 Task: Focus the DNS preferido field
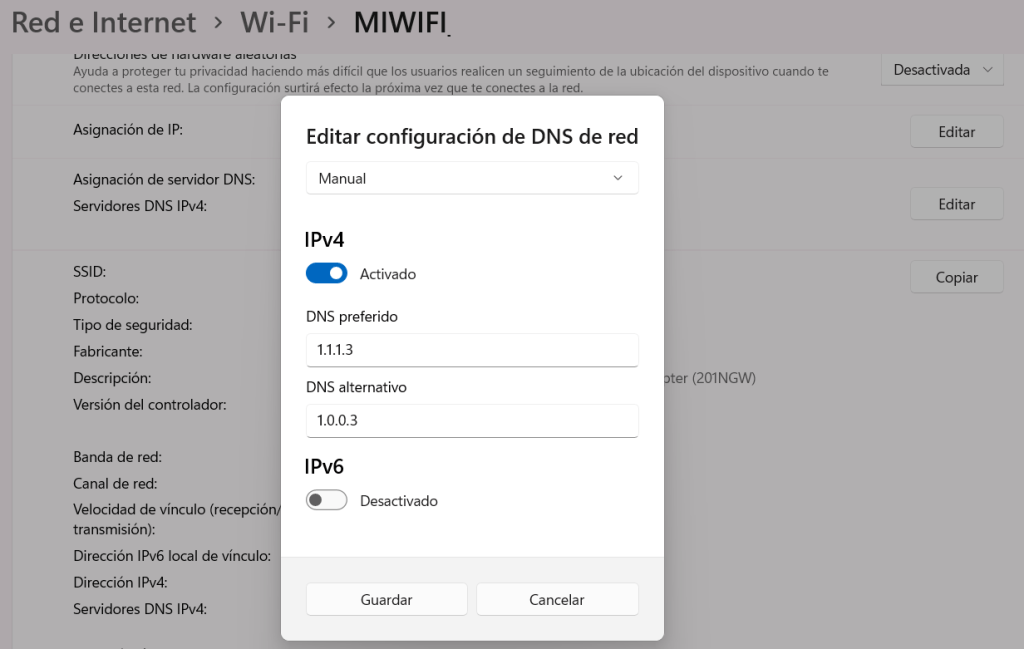[x=471, y=351]
